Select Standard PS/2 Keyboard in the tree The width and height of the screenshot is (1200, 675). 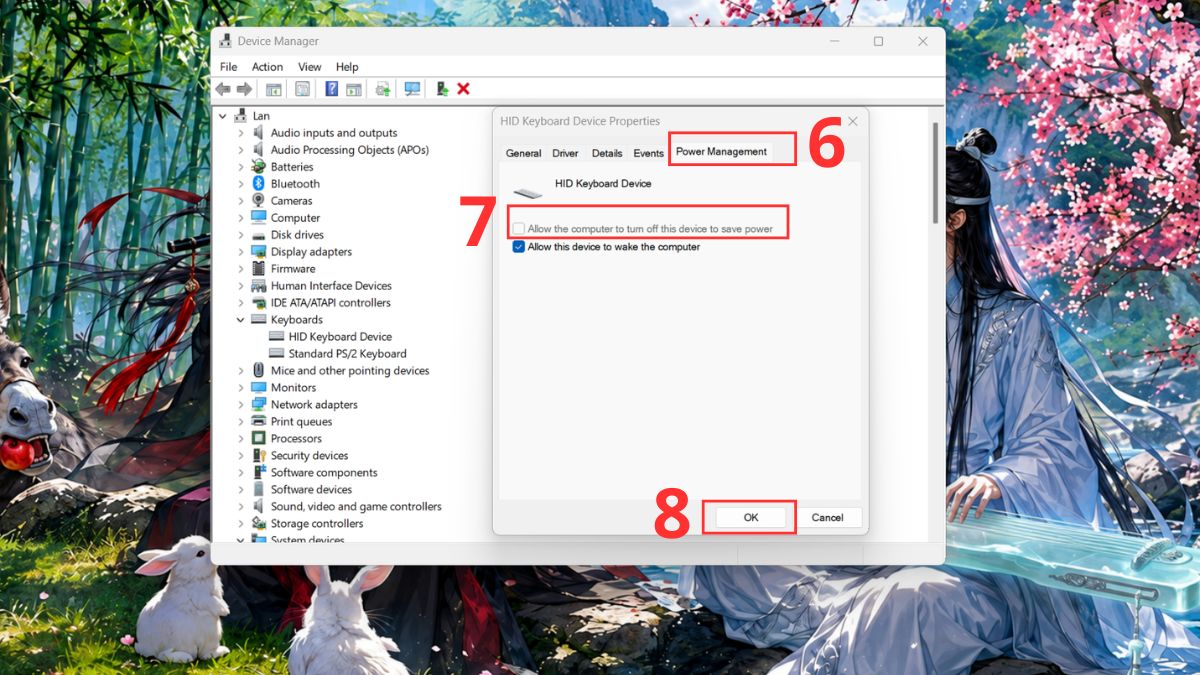(x=347, y=354)
